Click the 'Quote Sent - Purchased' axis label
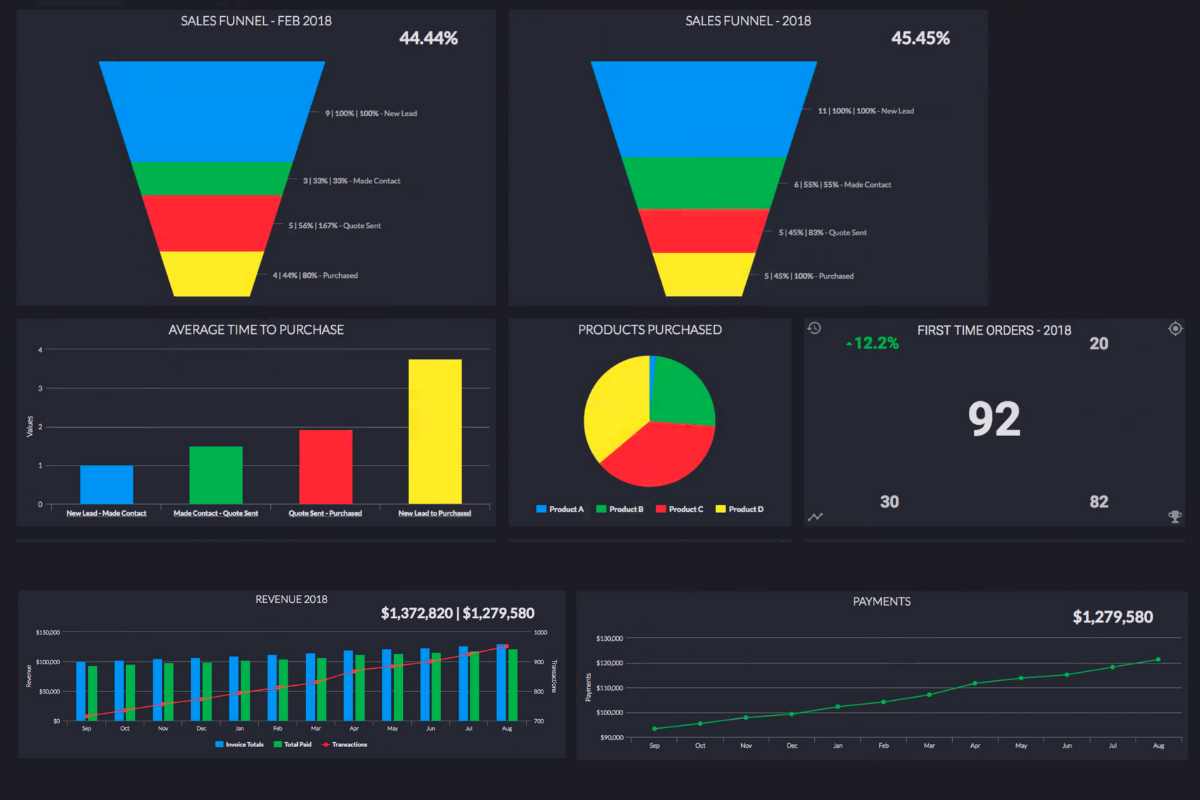The width and height of the screenshot is (1200, 800). click(326, 513)
